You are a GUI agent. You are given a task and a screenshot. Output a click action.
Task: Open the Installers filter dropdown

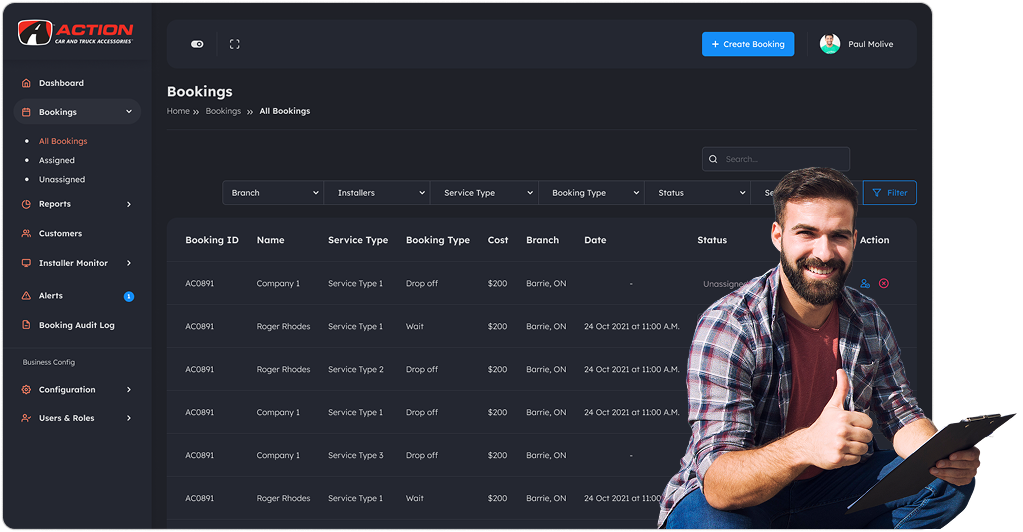tap(377, 193)
